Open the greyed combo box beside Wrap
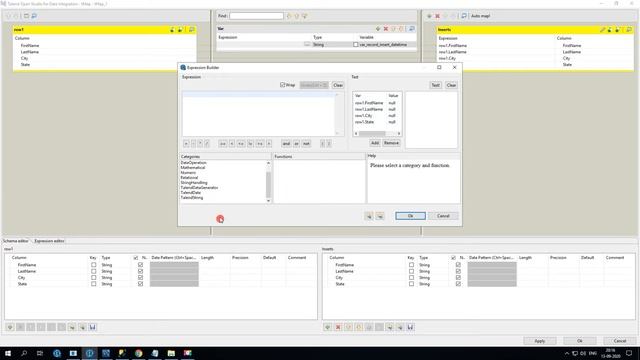 click(314, 85)
